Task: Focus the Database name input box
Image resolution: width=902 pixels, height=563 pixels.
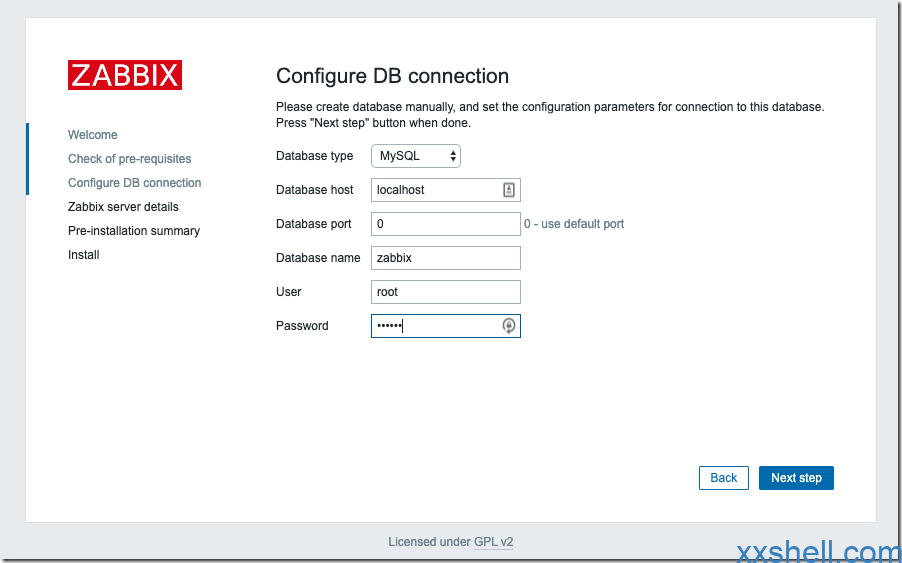Action: pos(445,258)
